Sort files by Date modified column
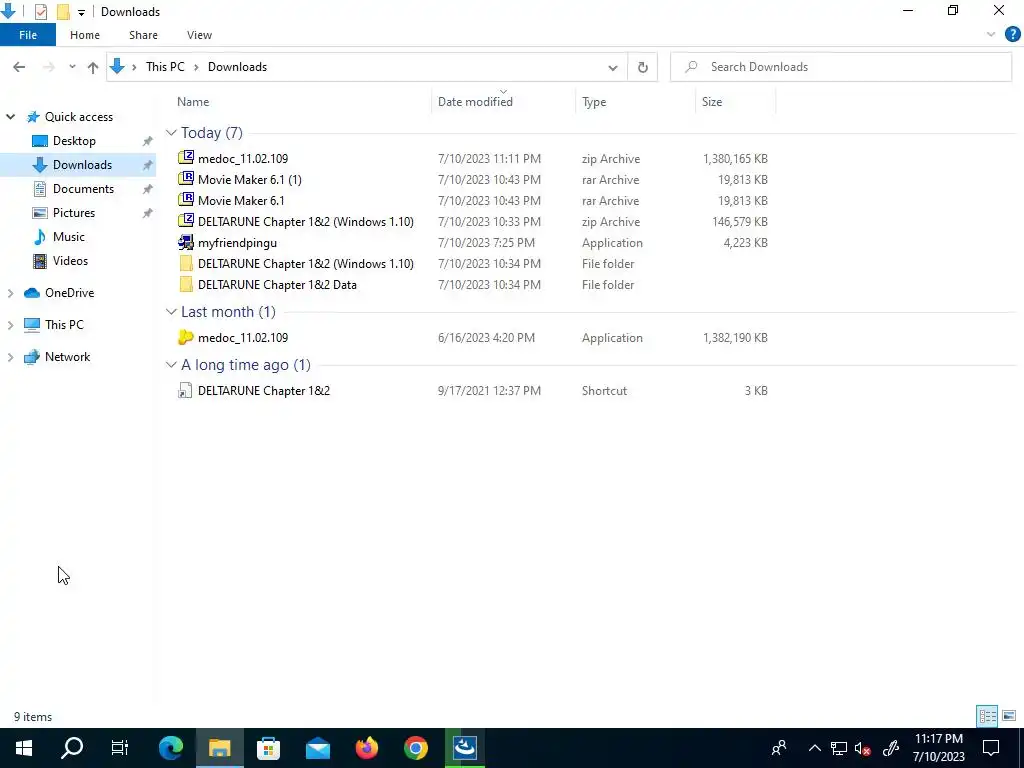This screenshot has height=768, width=1024. (475, 102)
